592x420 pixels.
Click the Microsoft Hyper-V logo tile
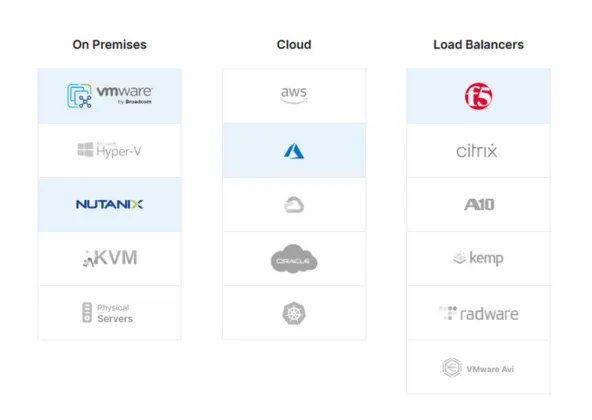(109, 150)
